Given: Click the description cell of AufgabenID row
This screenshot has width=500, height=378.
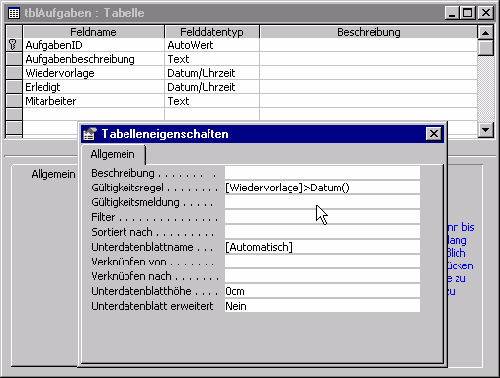Looking at the screenshot, I should (x=368, y=45).
